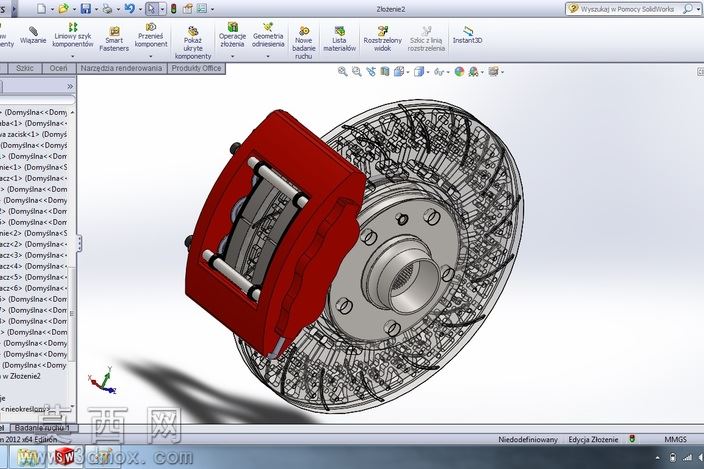Click MMGS unit system in status bar

[675, 439]
